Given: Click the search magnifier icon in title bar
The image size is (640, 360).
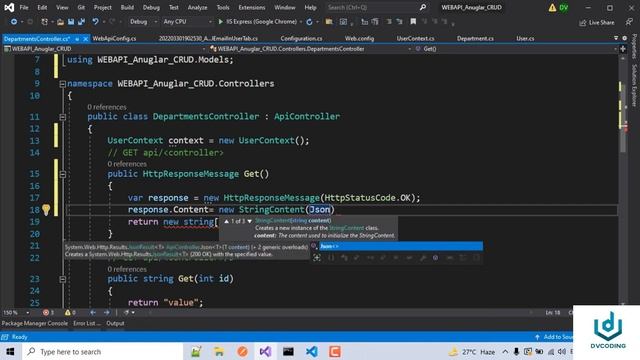Looking at the screenshot, I should coord(423,7).
